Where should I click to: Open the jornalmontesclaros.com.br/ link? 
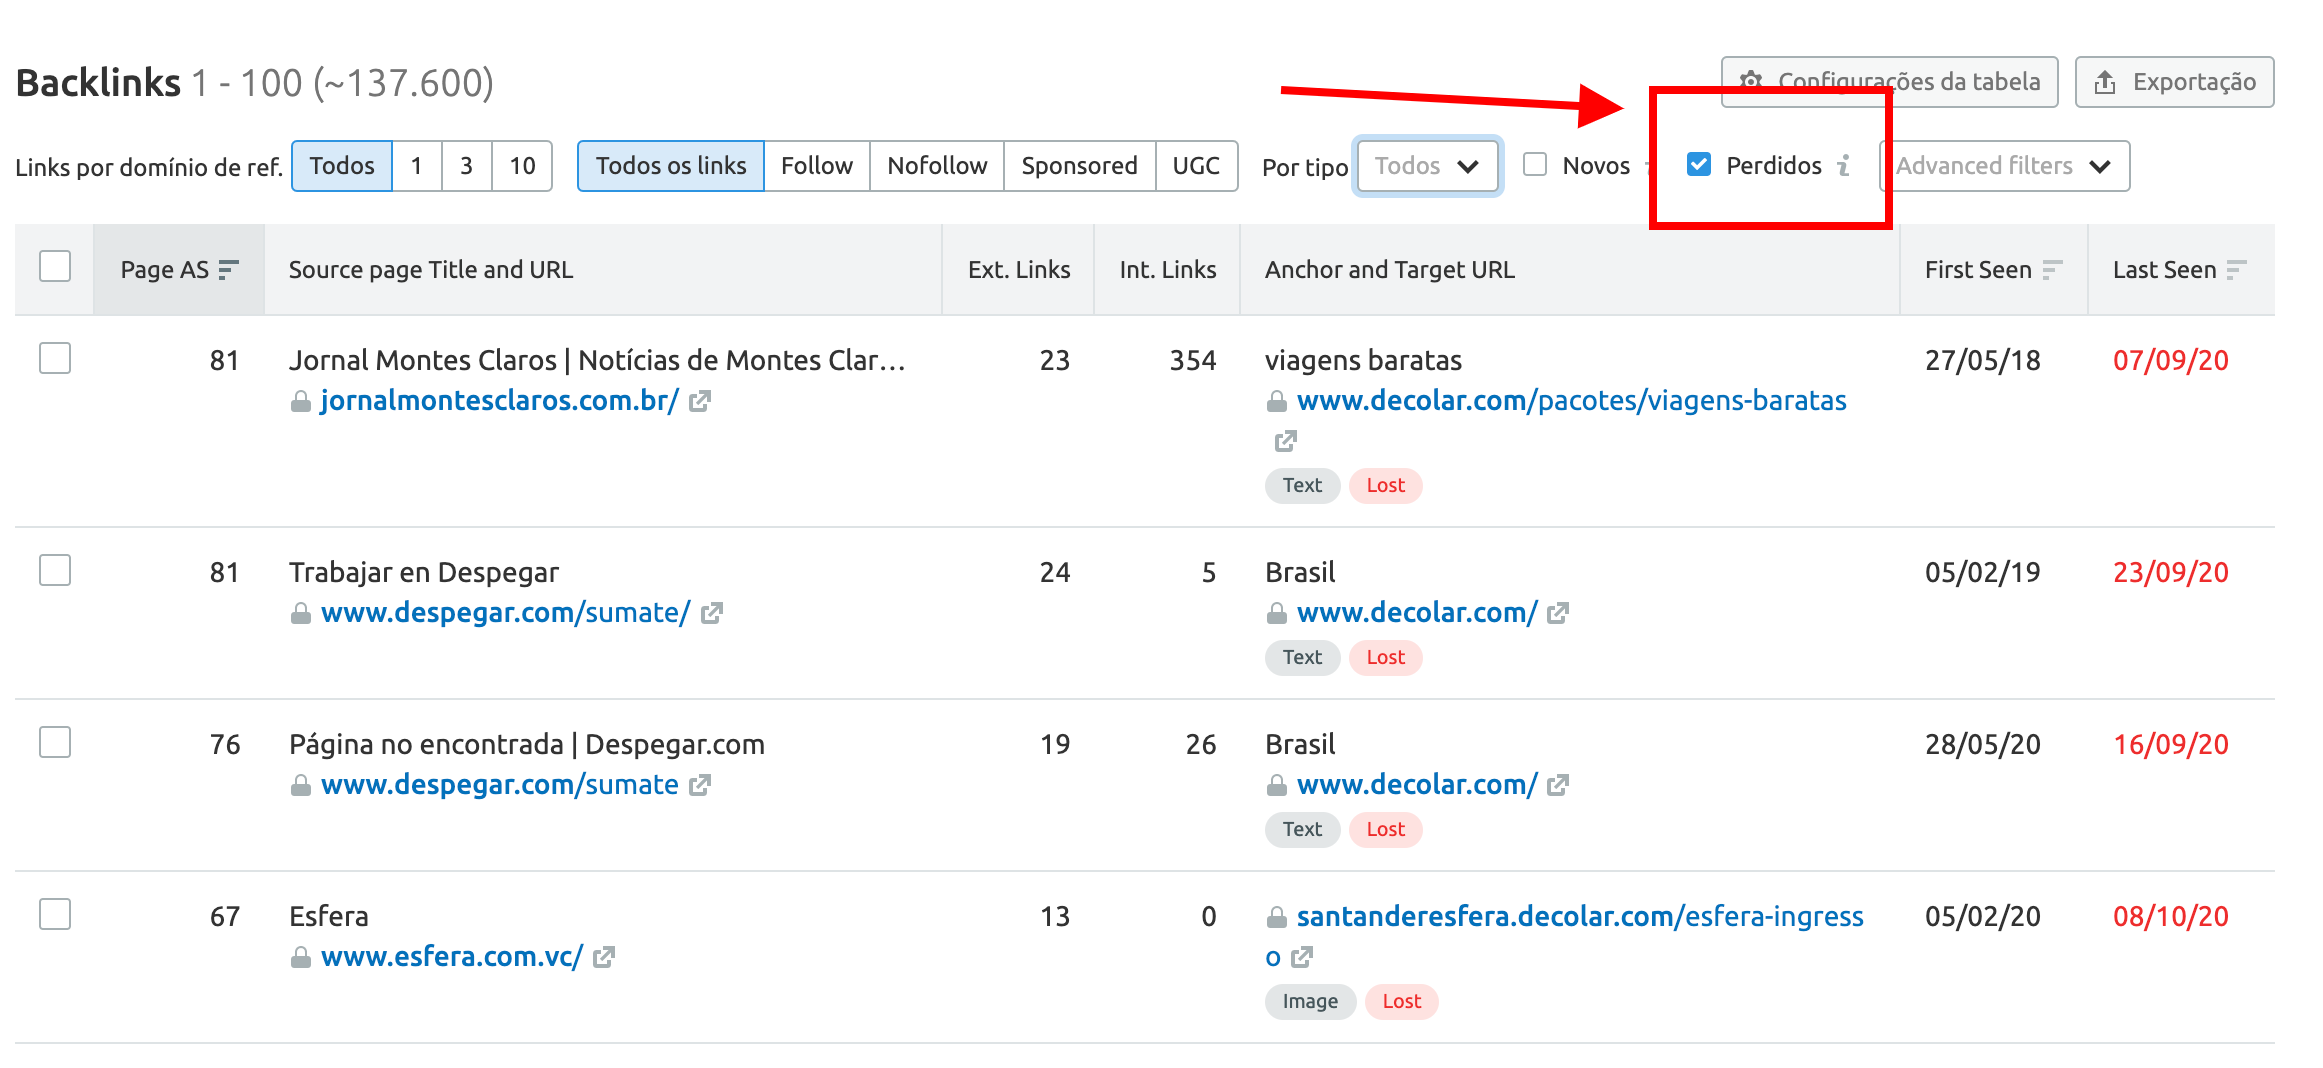500,401
